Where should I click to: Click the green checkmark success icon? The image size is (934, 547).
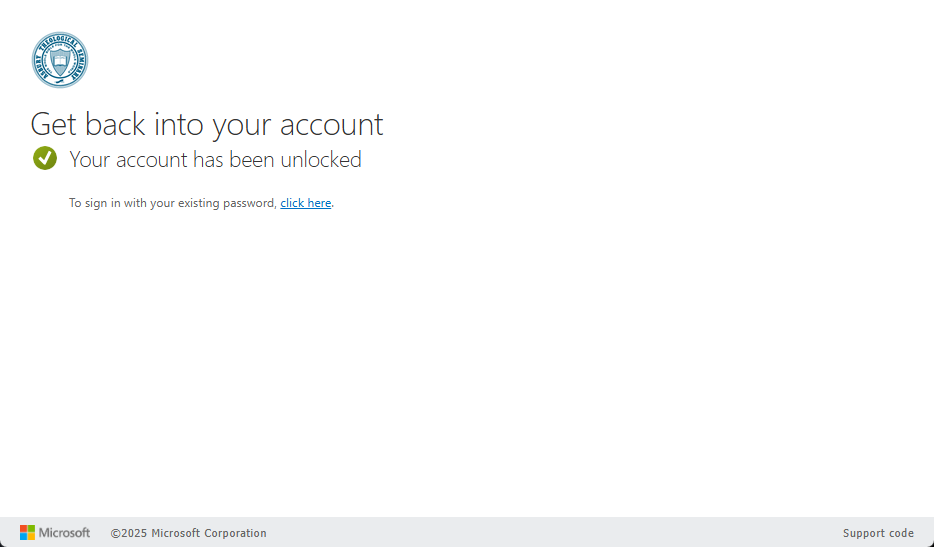coord(45,158)
